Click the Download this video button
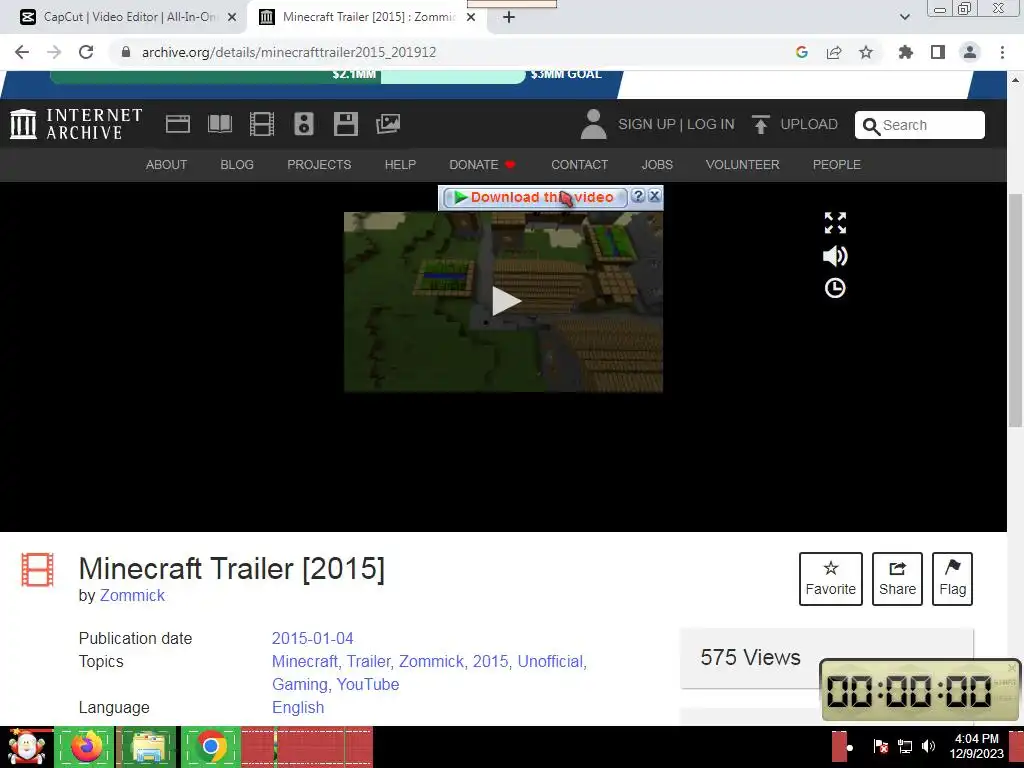Viewport: 1024px width, 768px height. click(x=534, y=197)
